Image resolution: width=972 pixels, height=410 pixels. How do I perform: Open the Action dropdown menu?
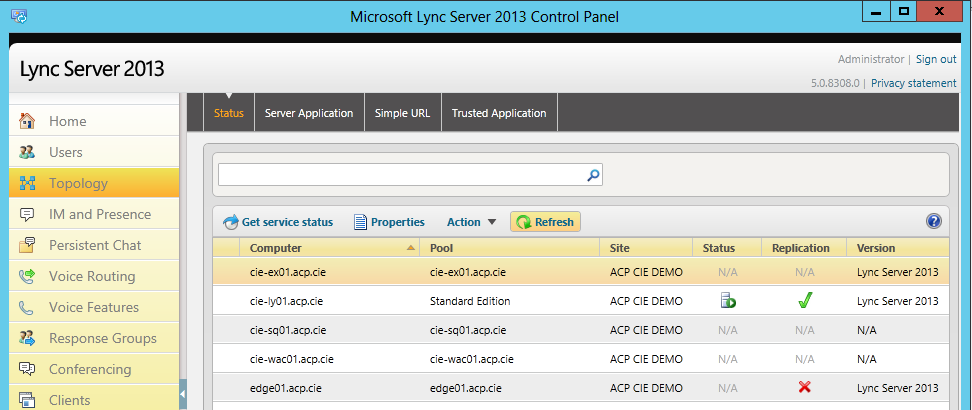pyautogui.click(x=471, y=222)
